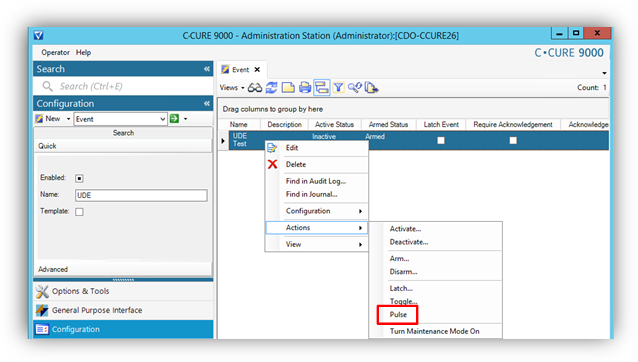This screenshot has width=638, height=362.
Task: Expand the Quick search section
Action: 123,146
